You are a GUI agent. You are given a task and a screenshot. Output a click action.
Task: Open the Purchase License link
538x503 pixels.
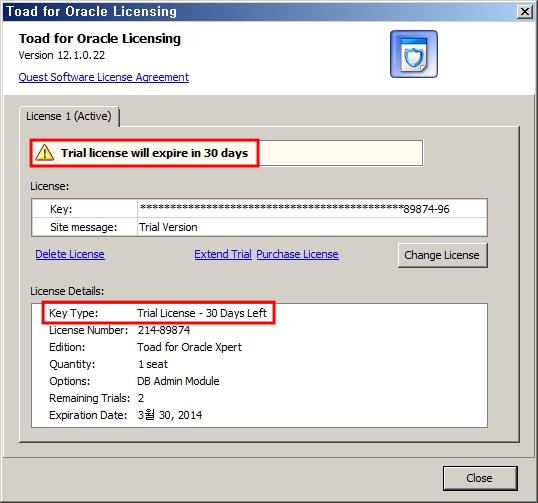[x=297, y=254]
